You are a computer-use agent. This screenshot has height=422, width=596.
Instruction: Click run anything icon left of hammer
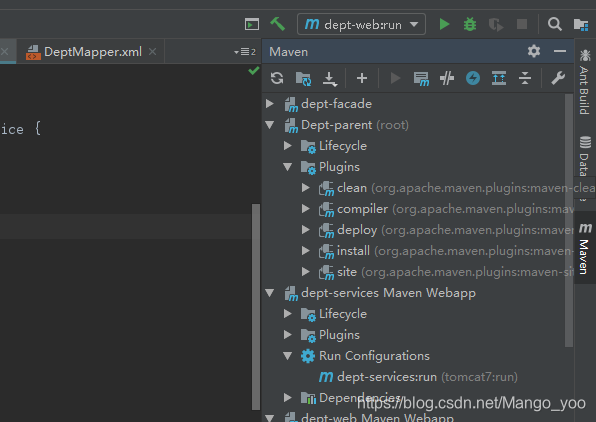(x=252, y=24)
